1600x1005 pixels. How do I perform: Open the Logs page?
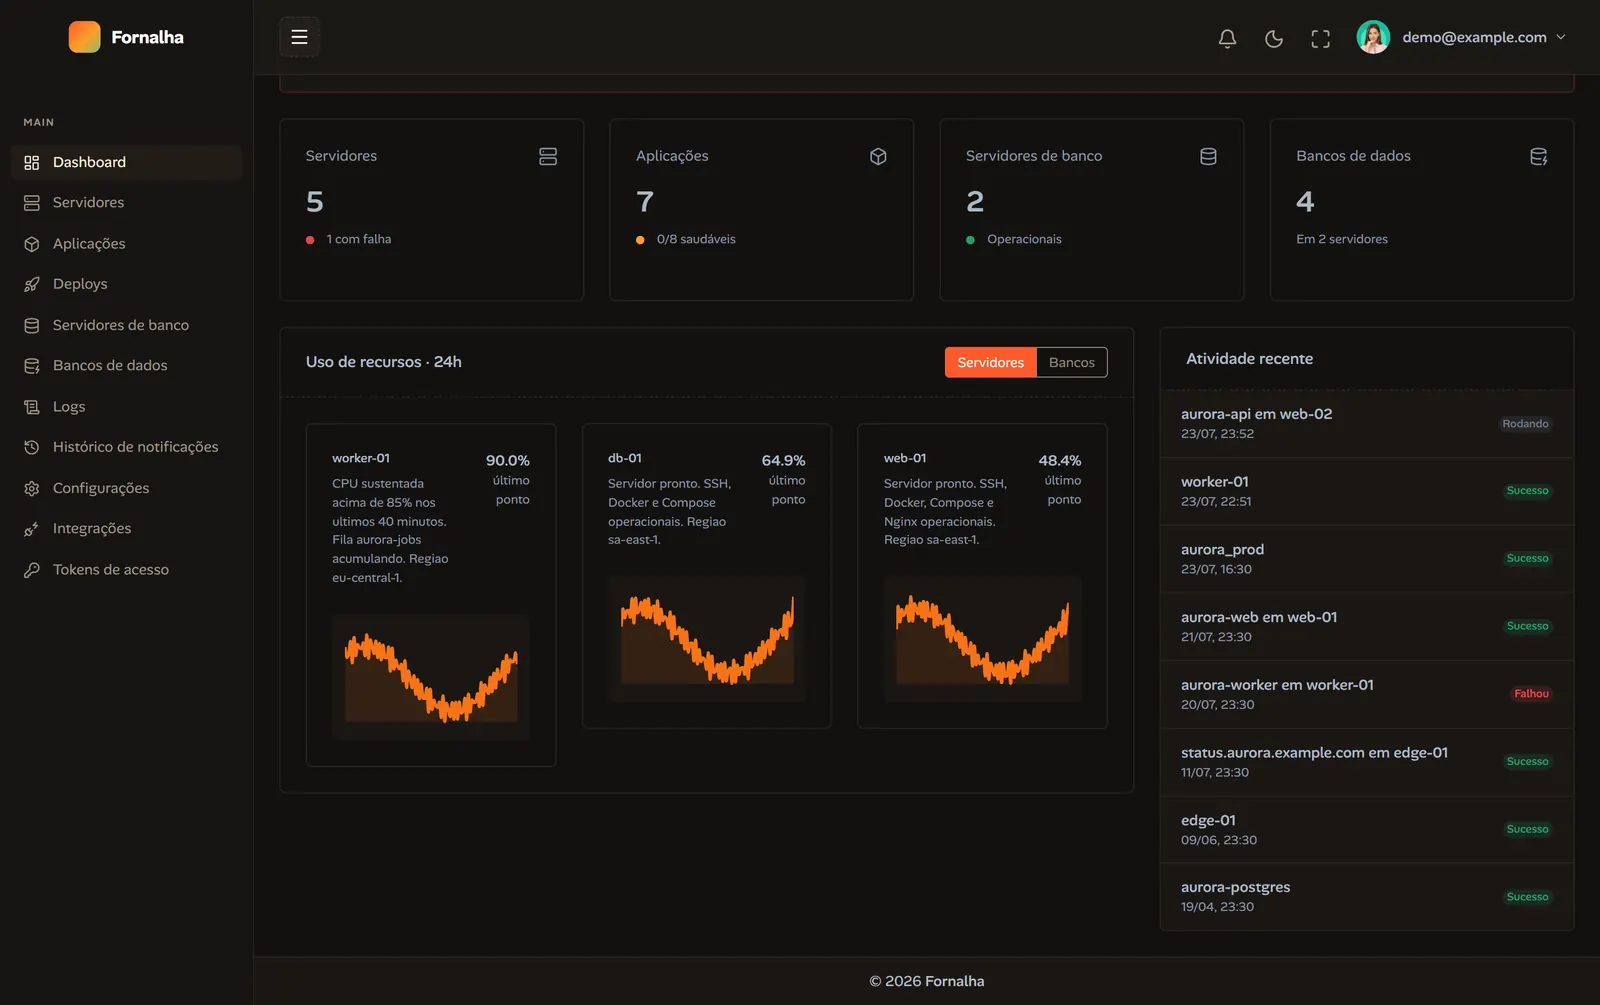(x=127, y=407)
